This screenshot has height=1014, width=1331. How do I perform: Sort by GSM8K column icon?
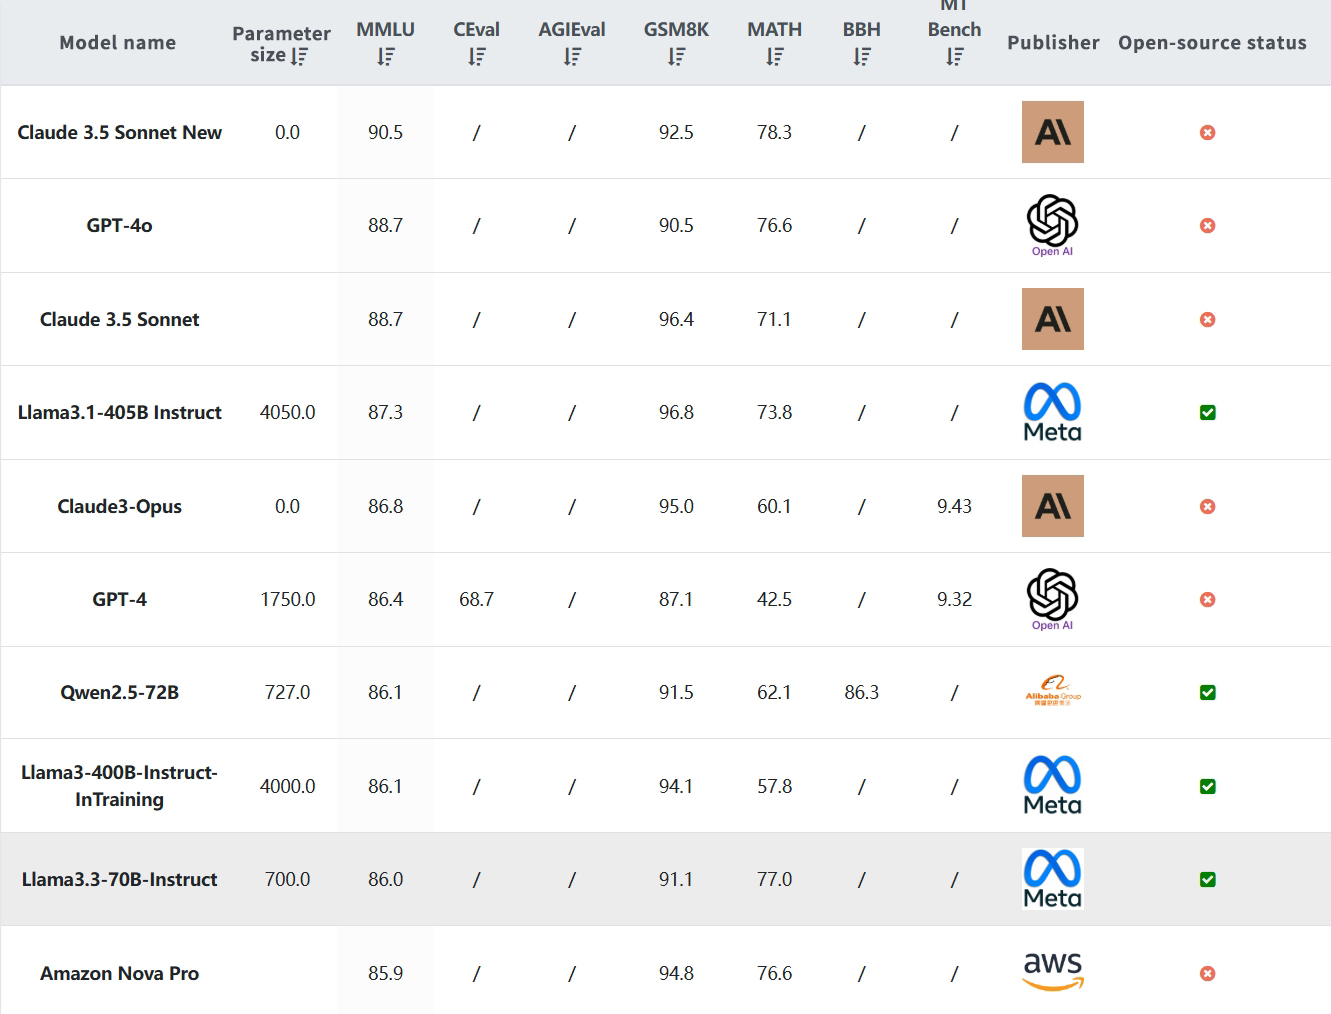point(677,57)
